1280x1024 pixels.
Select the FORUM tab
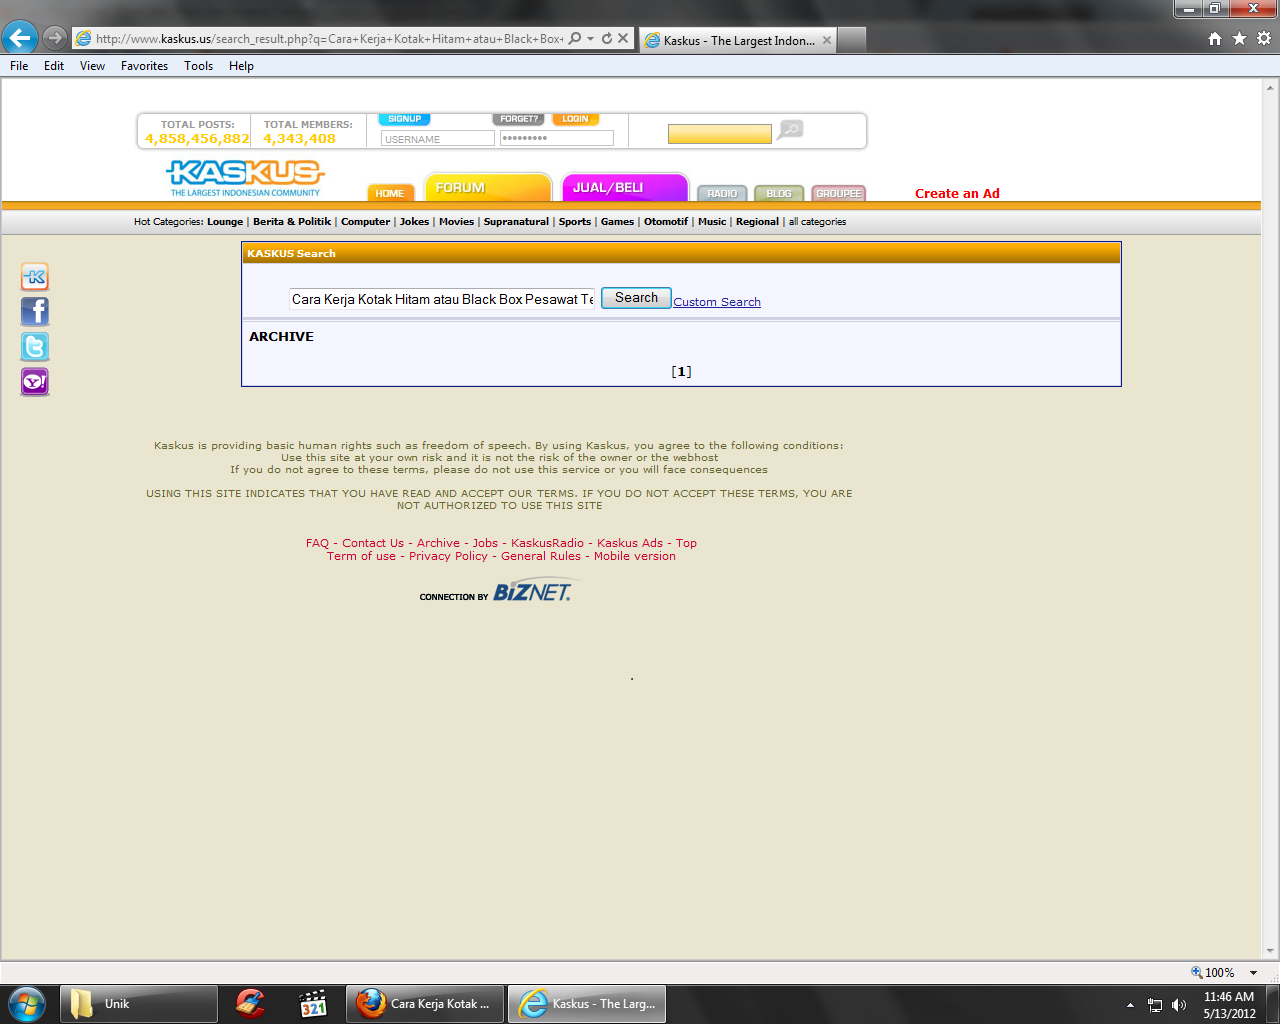click(x=488, y=187)
